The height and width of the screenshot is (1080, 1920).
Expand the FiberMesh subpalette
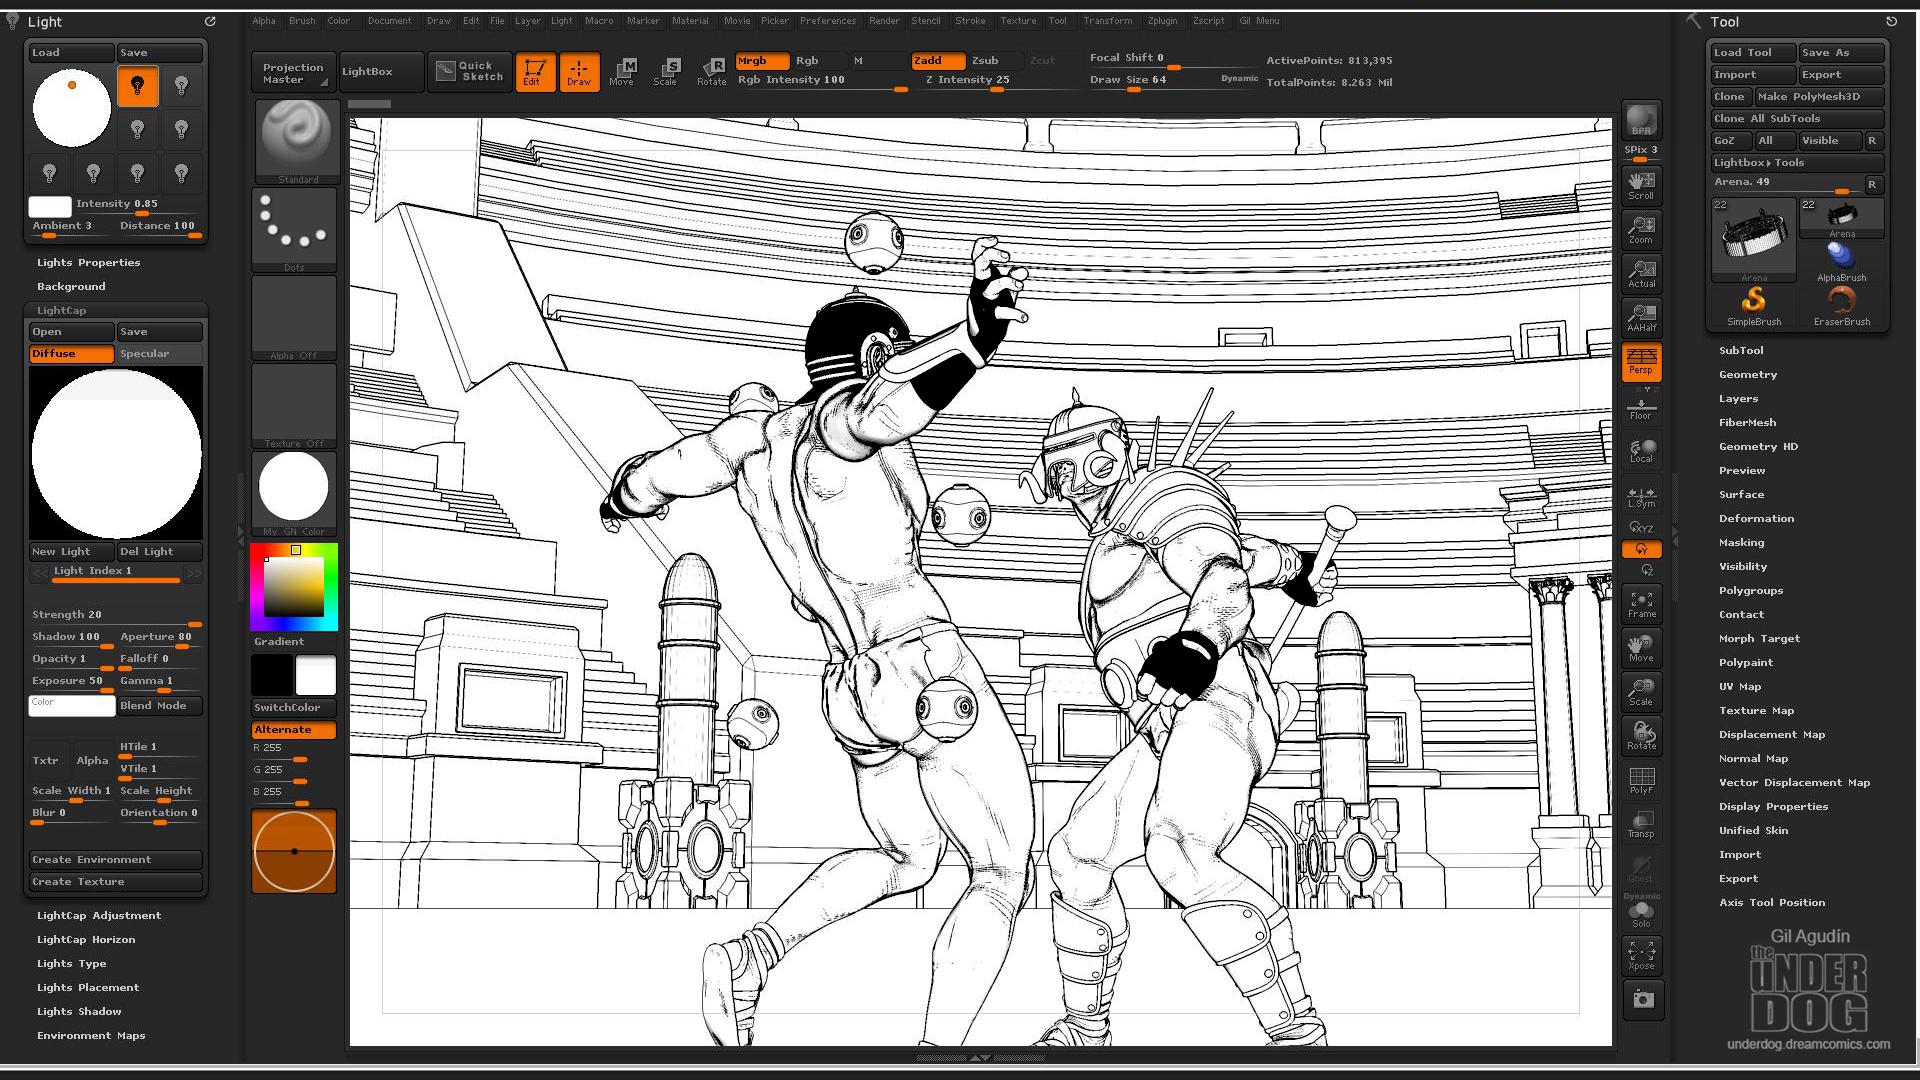[x=1747, y=423]
